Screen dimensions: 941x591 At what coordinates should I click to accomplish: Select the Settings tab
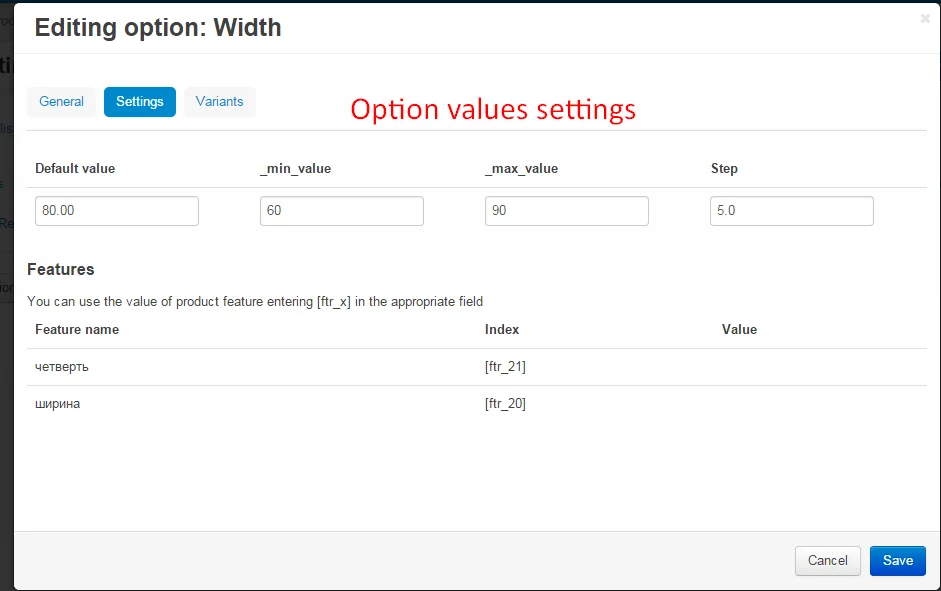pos(140,102)
